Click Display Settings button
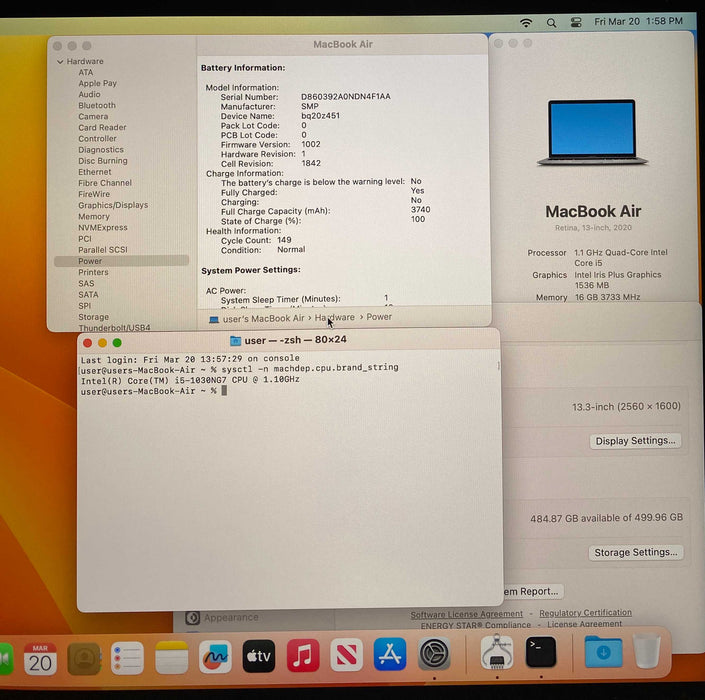Image resolution: width=705 pixels, height=700 pixels. pos(635,441)
